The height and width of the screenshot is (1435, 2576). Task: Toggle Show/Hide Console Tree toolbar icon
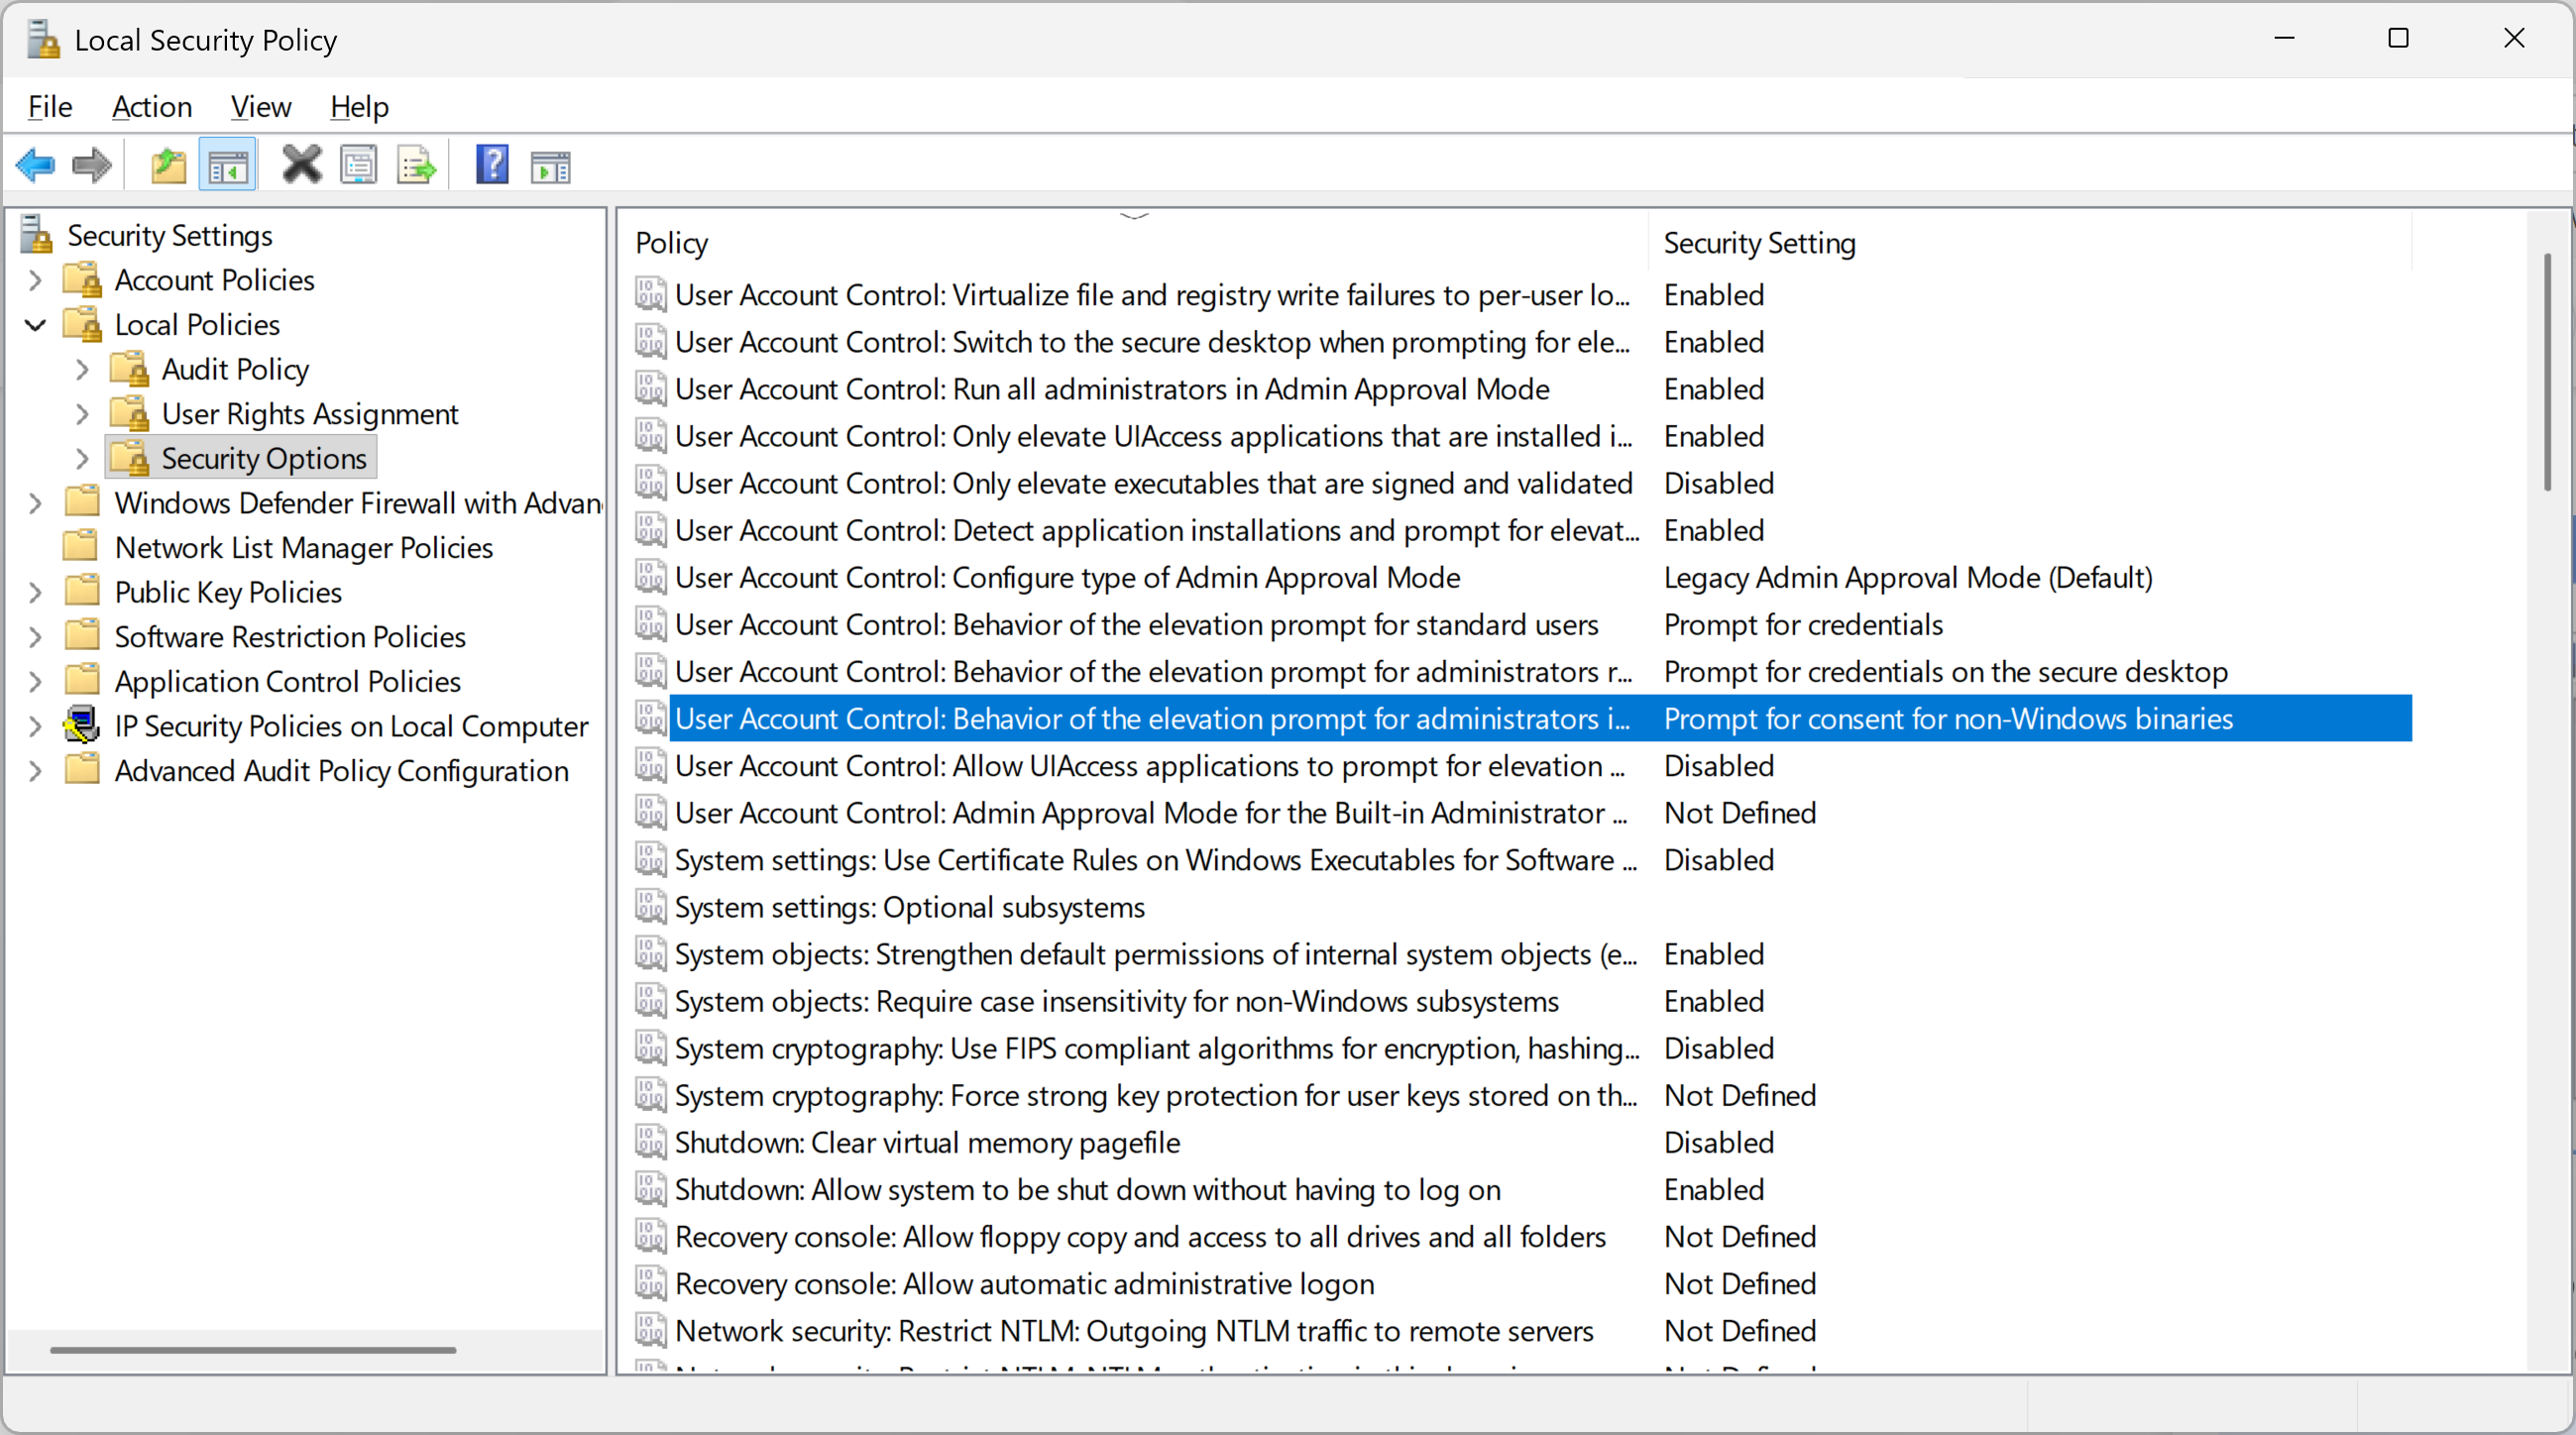click(x=227, y=165)
